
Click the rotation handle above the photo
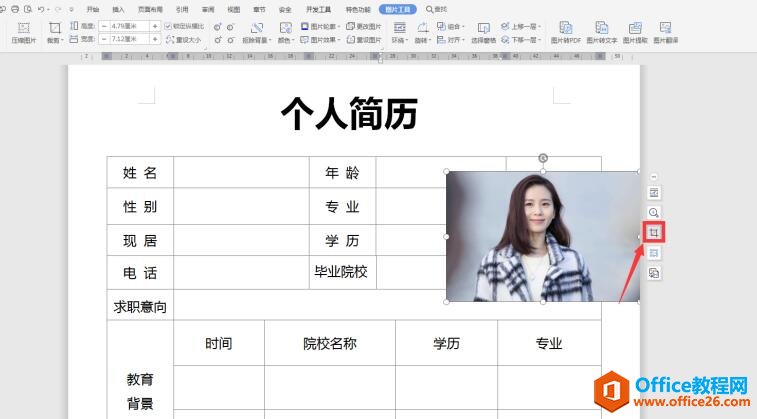pyautogui.click(x=543, y=158)
